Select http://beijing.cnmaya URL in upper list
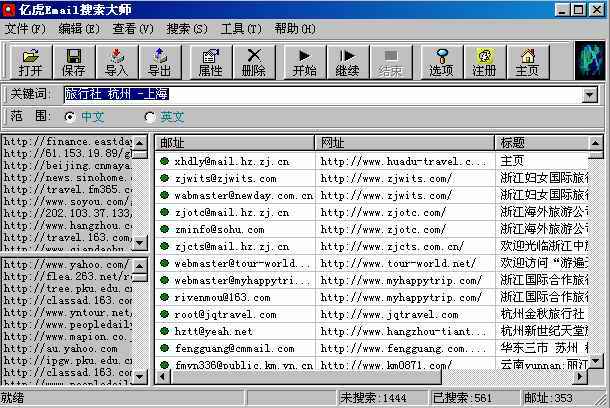The image size is (610, 408). coord(67,165)
